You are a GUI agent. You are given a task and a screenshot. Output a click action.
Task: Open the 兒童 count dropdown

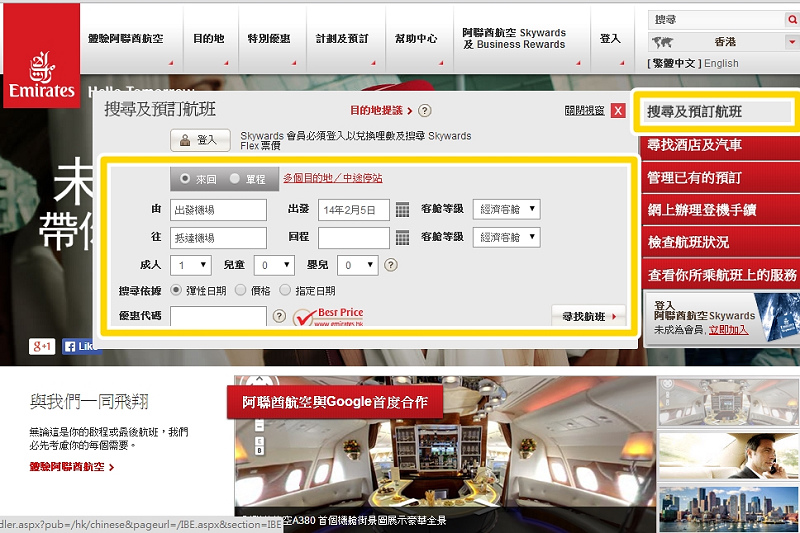tap(274, 265)
